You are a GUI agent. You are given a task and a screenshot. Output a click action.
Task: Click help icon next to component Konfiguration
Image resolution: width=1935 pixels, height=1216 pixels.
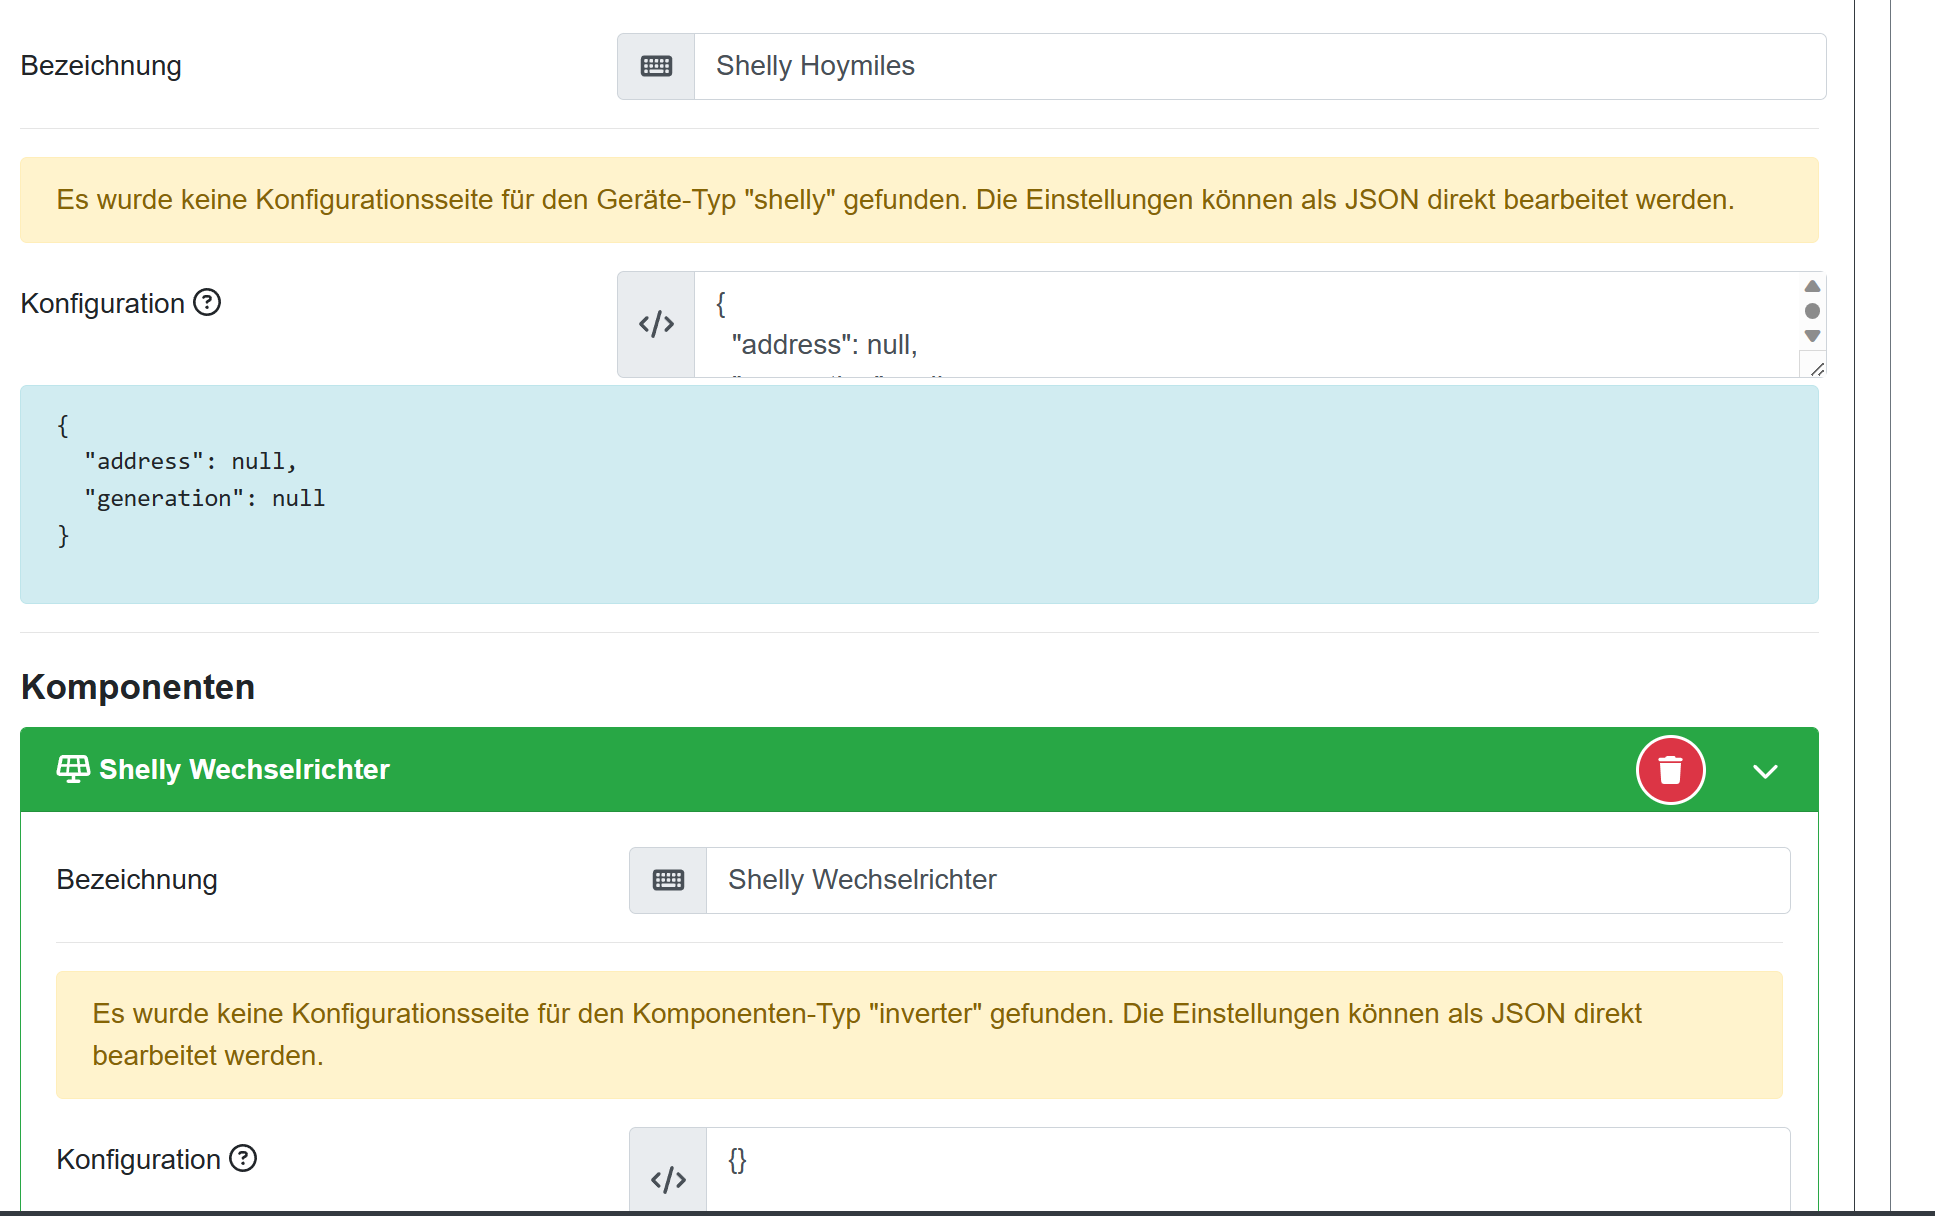click(243, 1158)
